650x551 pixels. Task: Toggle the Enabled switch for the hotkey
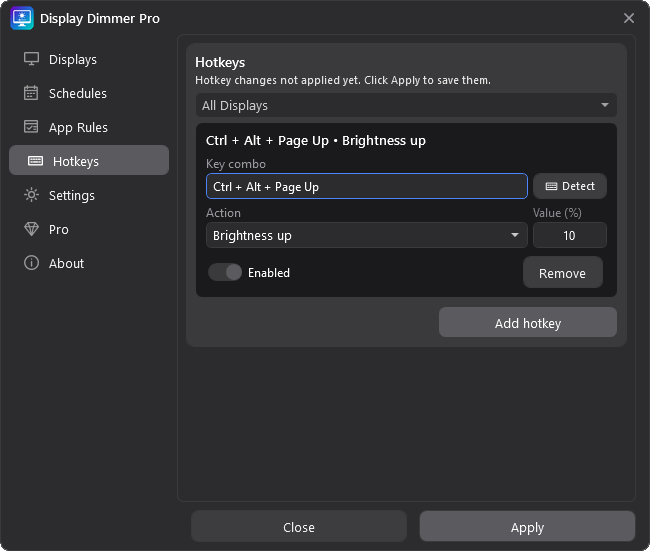(x=225, y=272)
